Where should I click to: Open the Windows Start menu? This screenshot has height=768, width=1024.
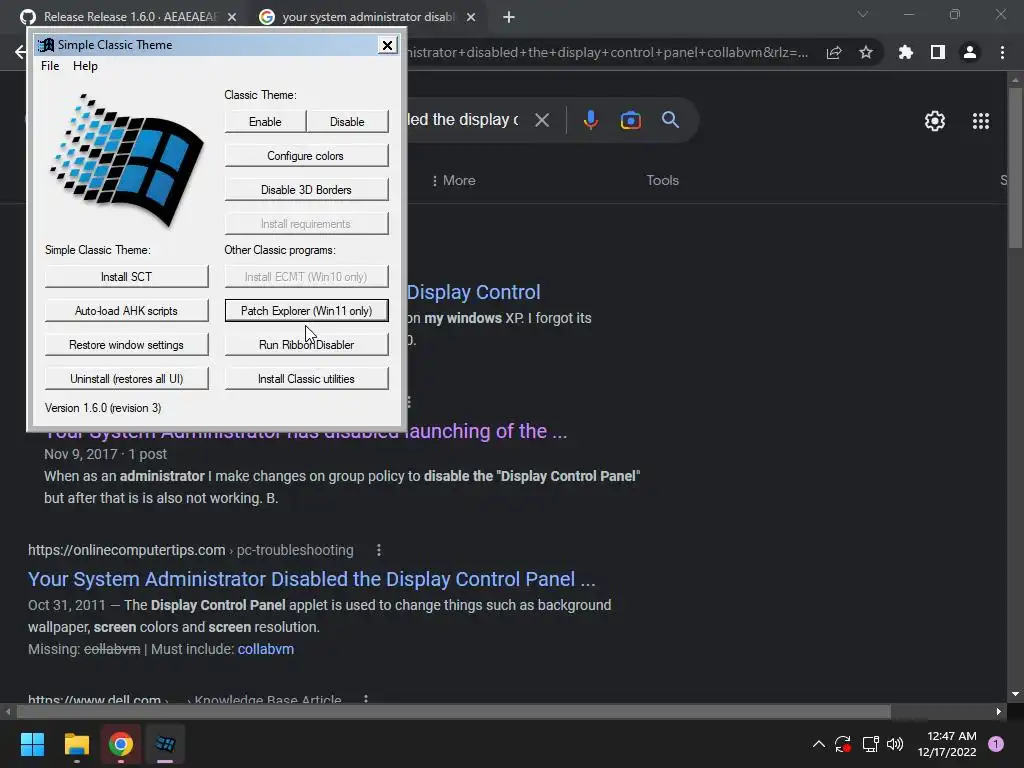(x=32, y=744)
